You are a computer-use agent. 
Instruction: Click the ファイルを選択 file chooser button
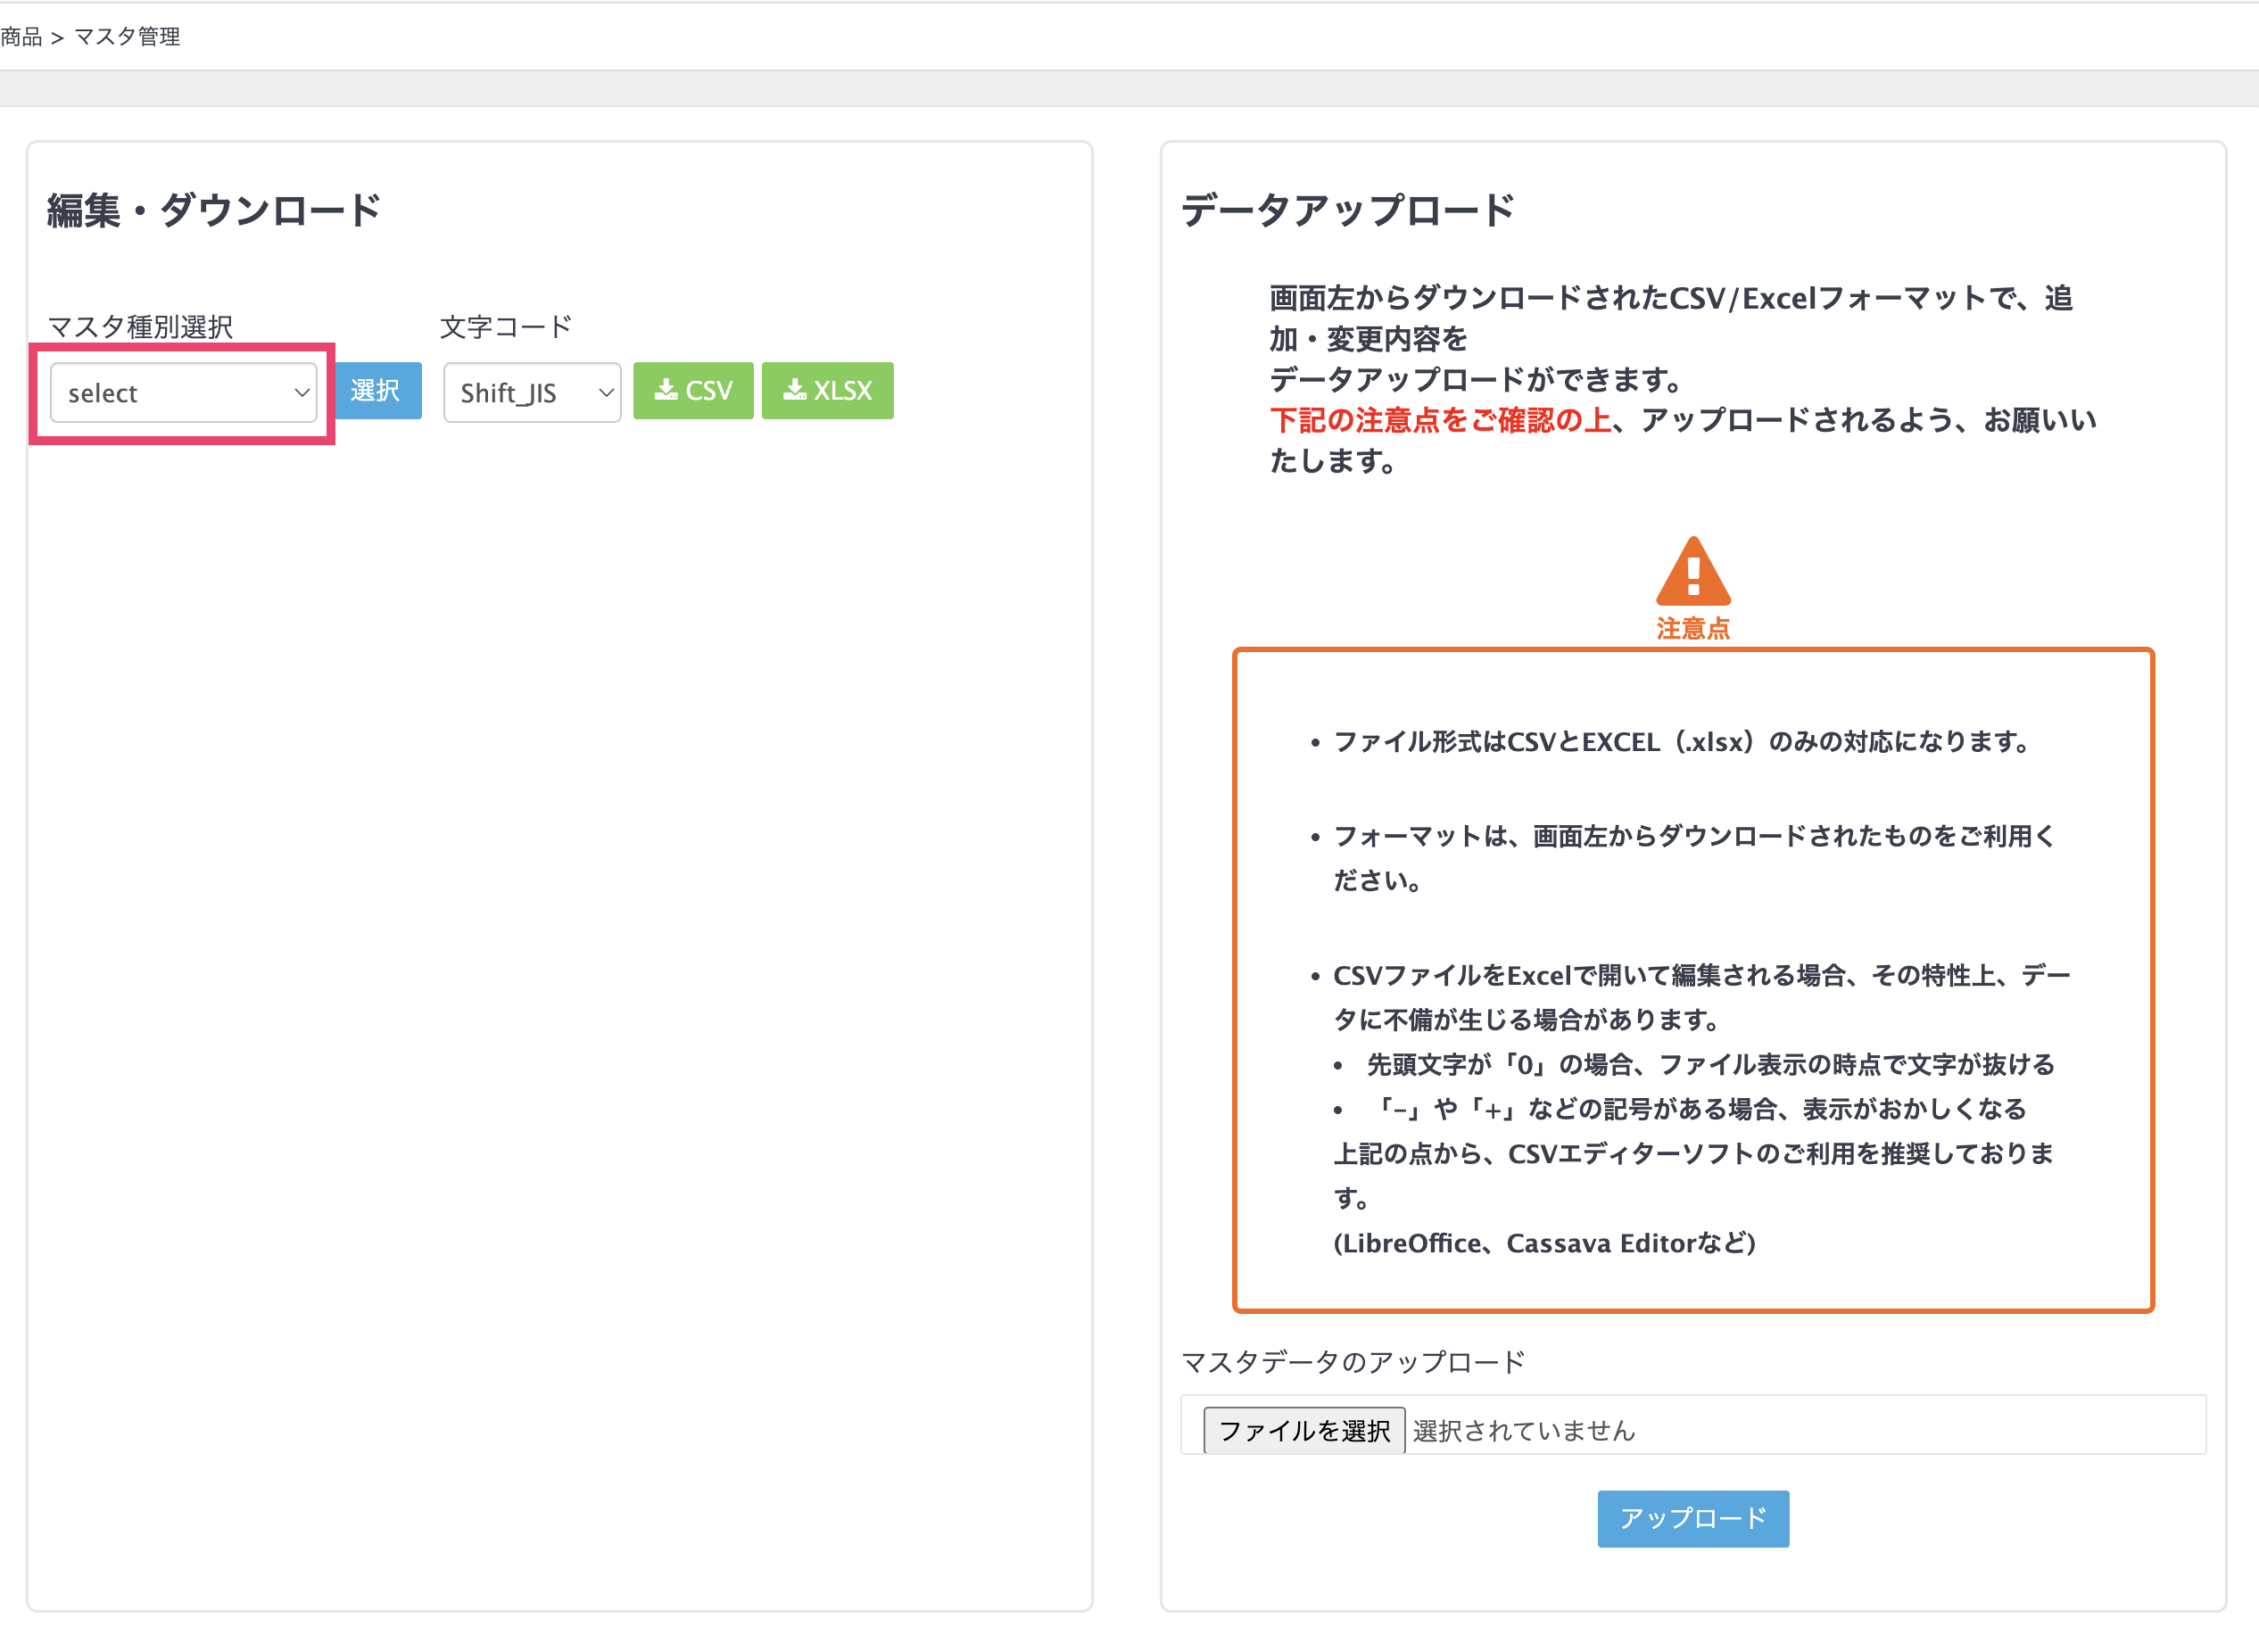1304,1430
